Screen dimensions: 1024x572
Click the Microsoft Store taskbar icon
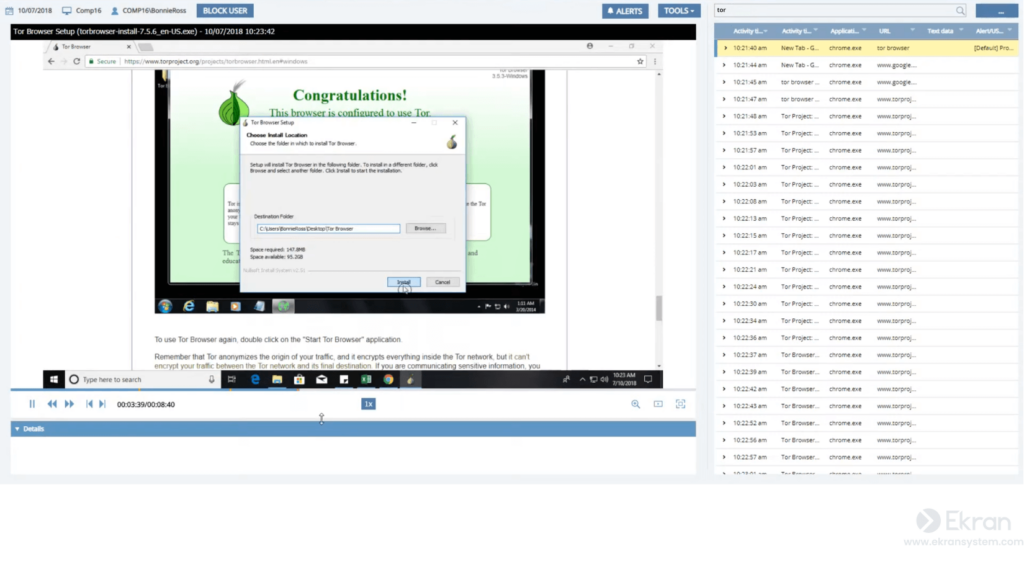coord(299,379)
